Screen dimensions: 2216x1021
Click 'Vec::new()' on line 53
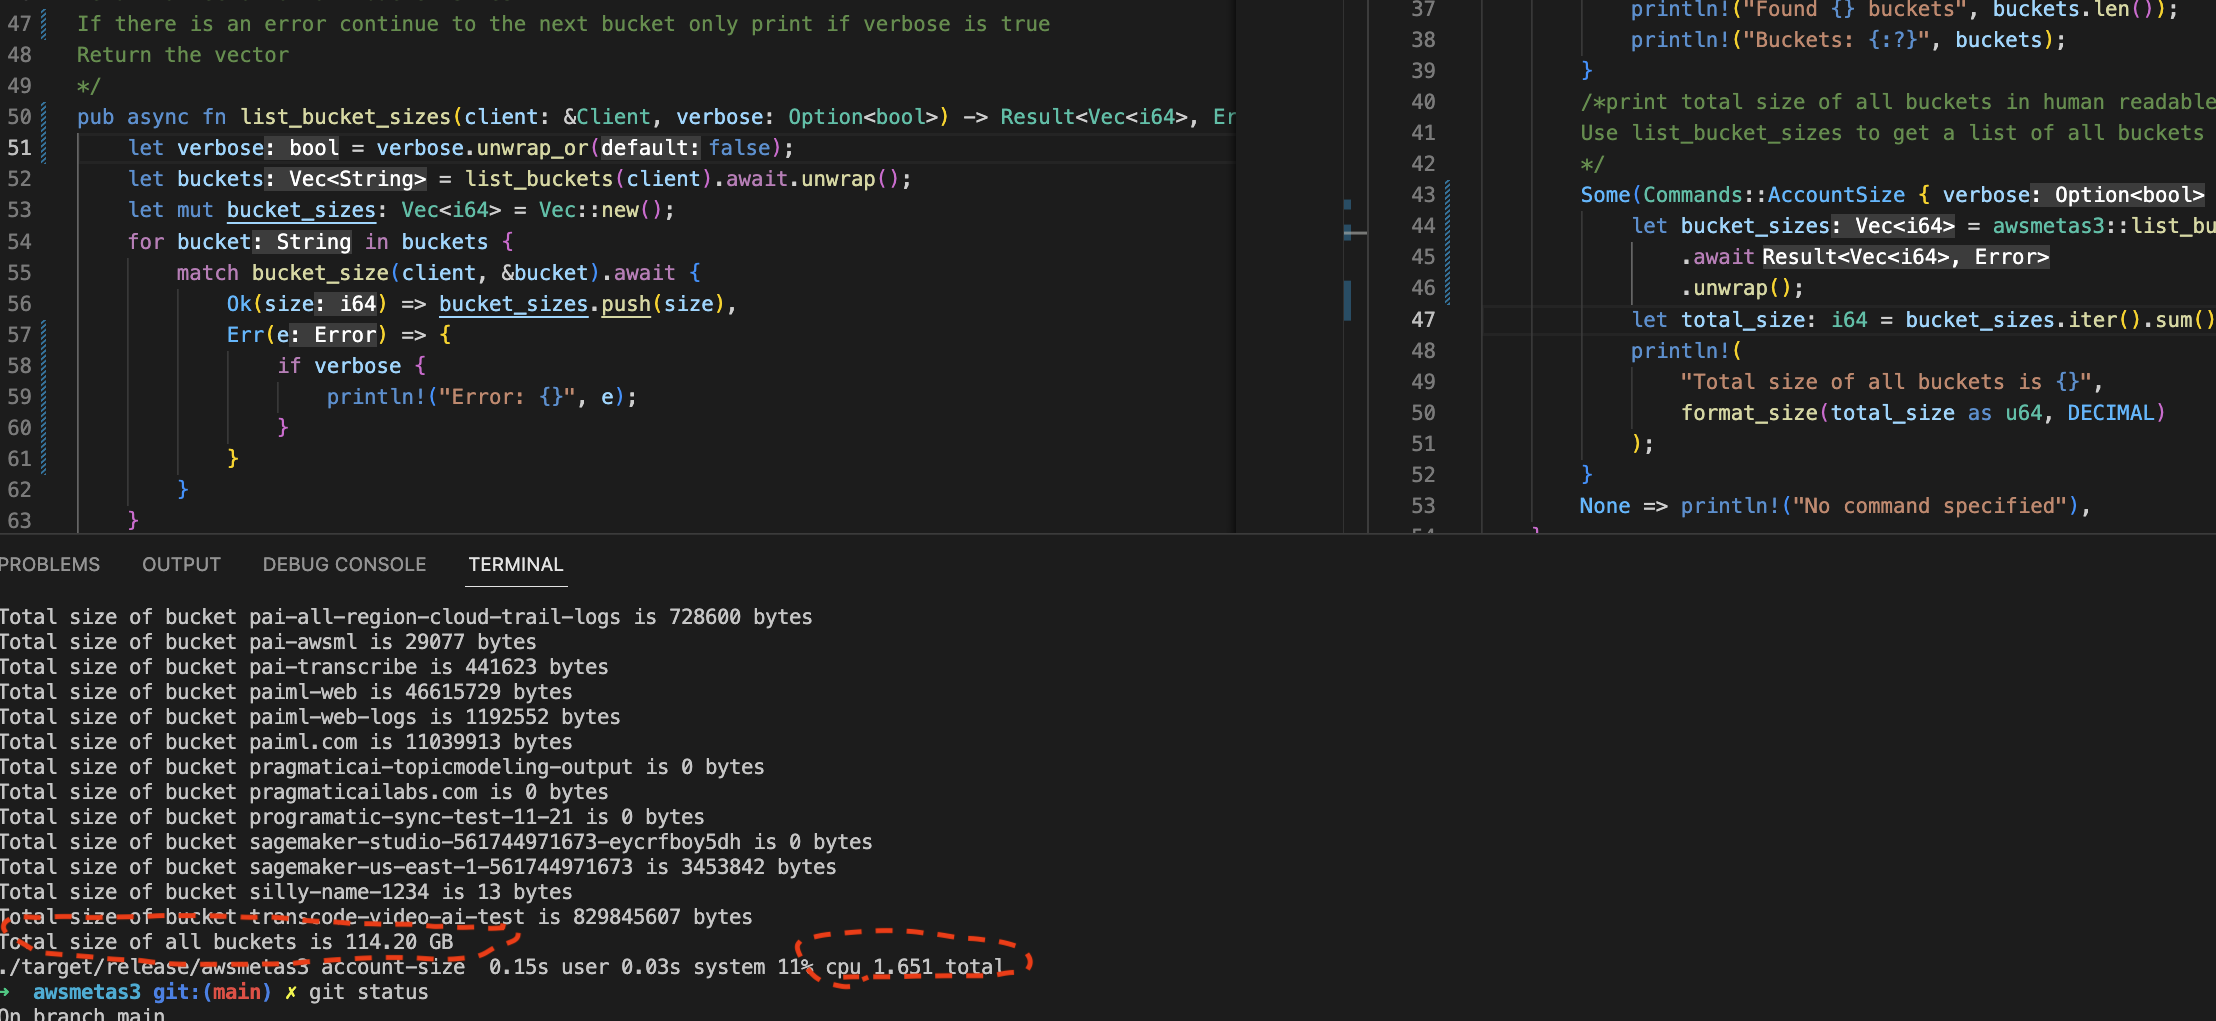coord(600,209)
